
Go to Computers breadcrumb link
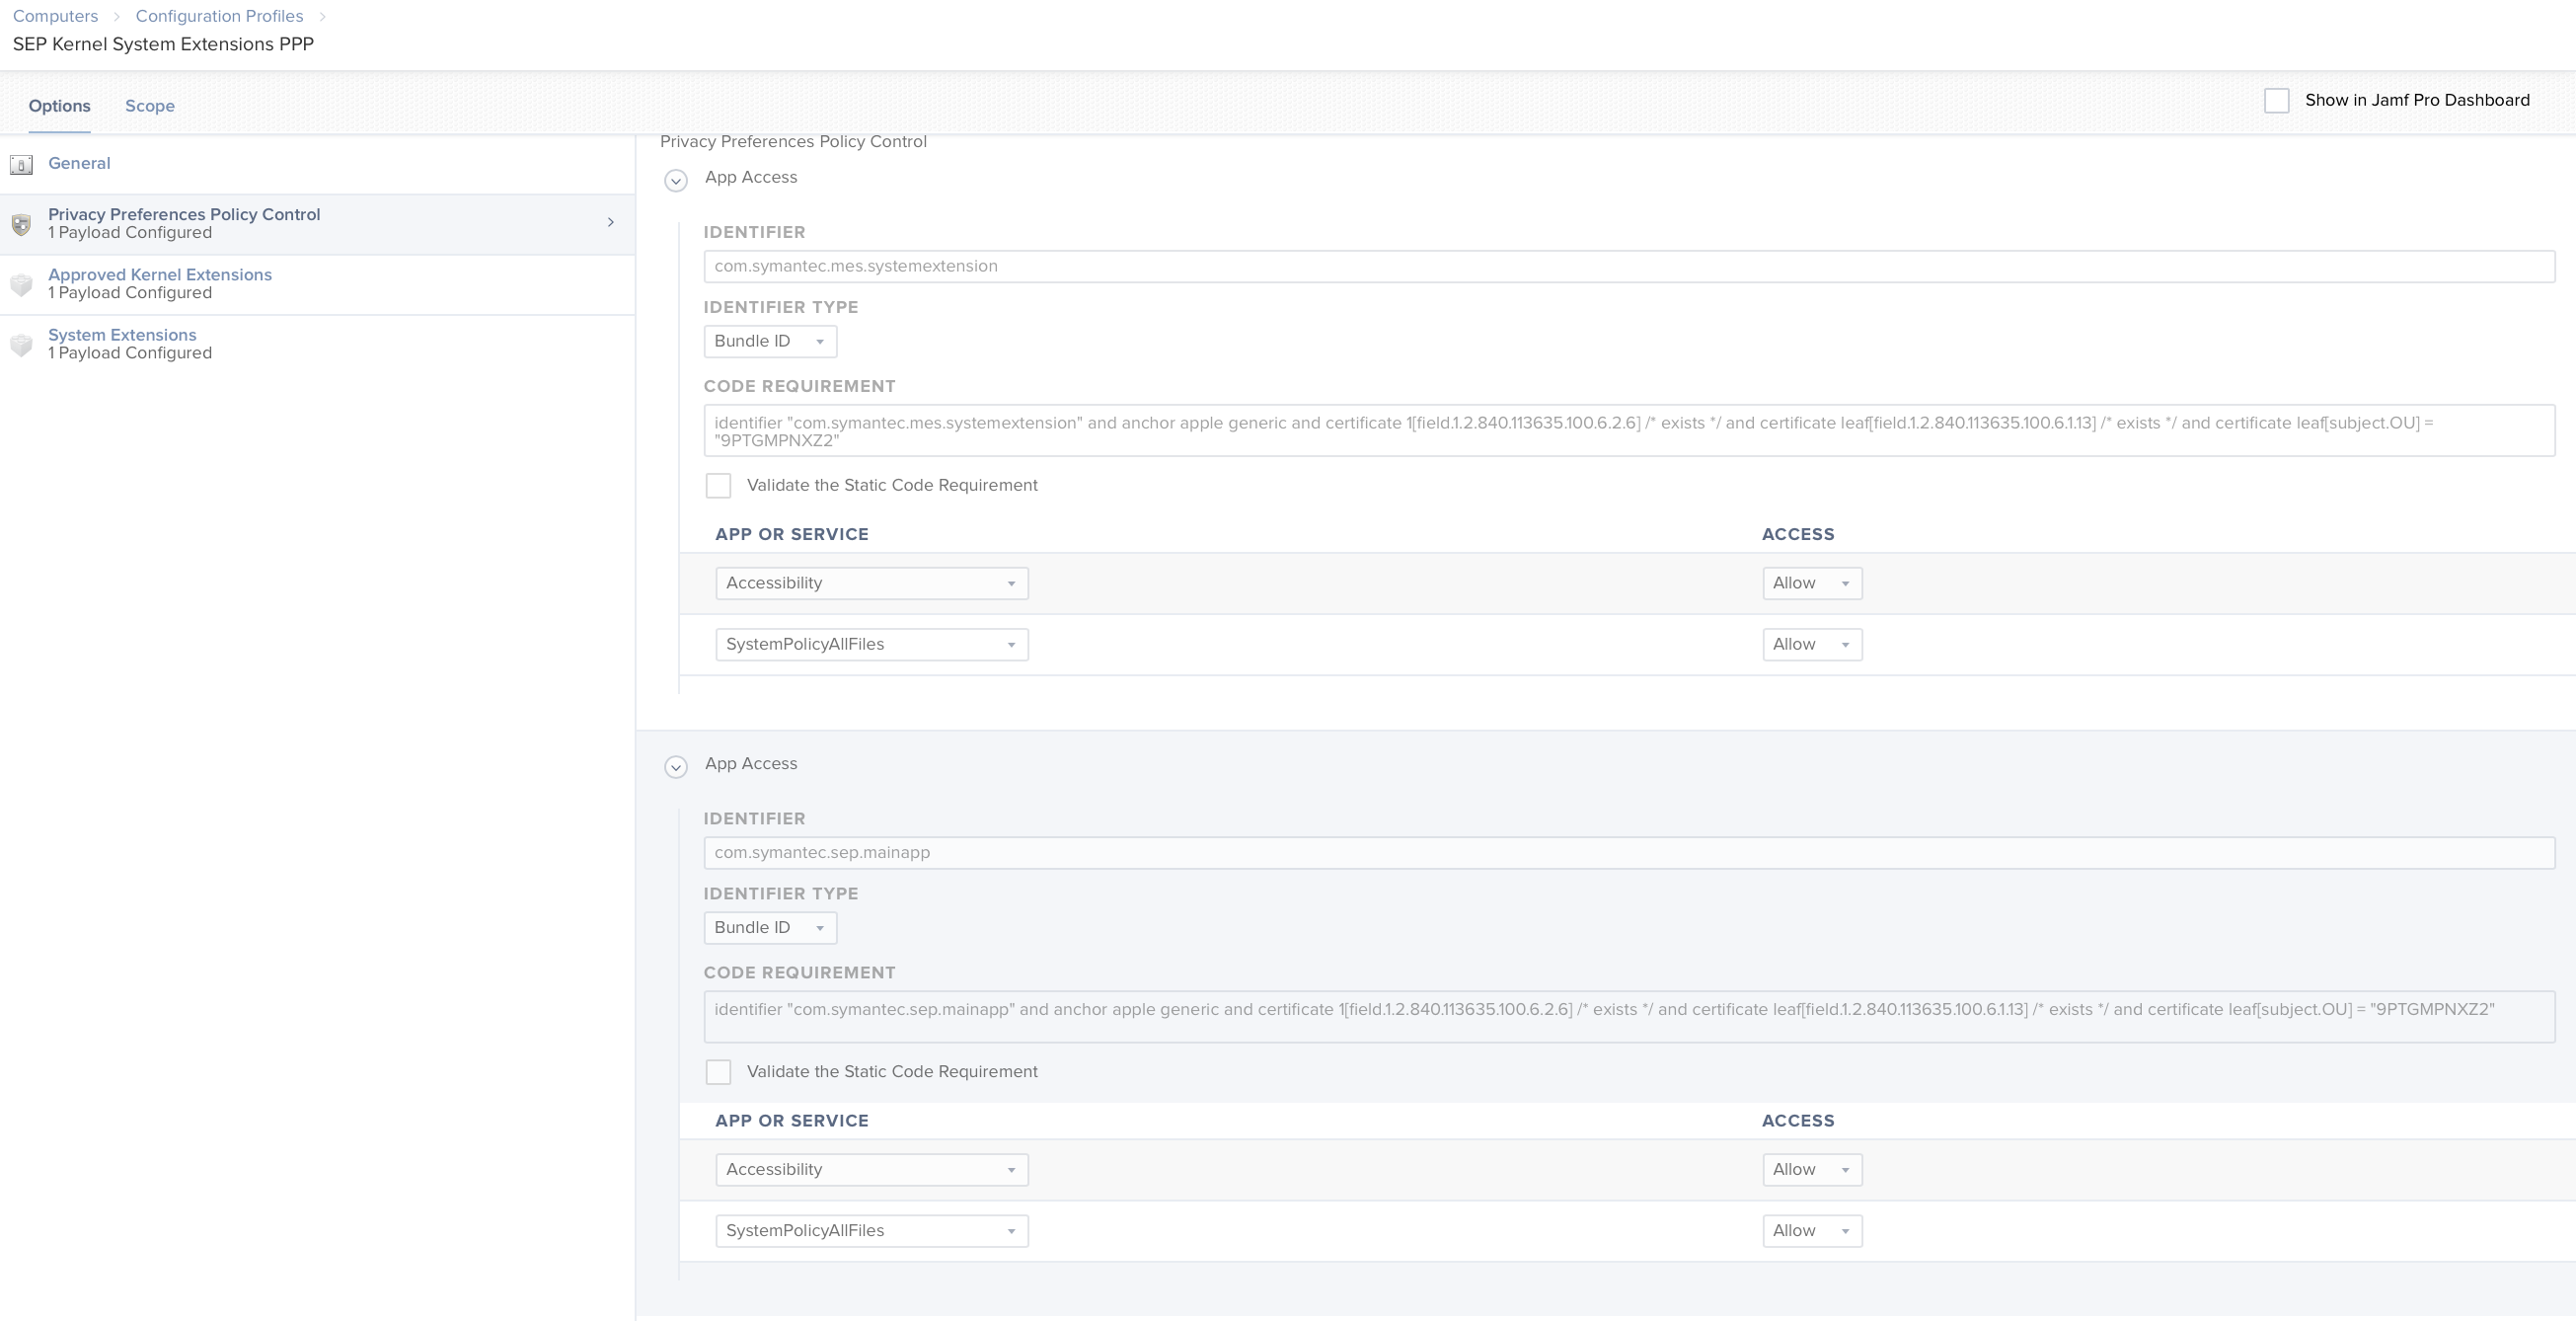tap(55, 16)
